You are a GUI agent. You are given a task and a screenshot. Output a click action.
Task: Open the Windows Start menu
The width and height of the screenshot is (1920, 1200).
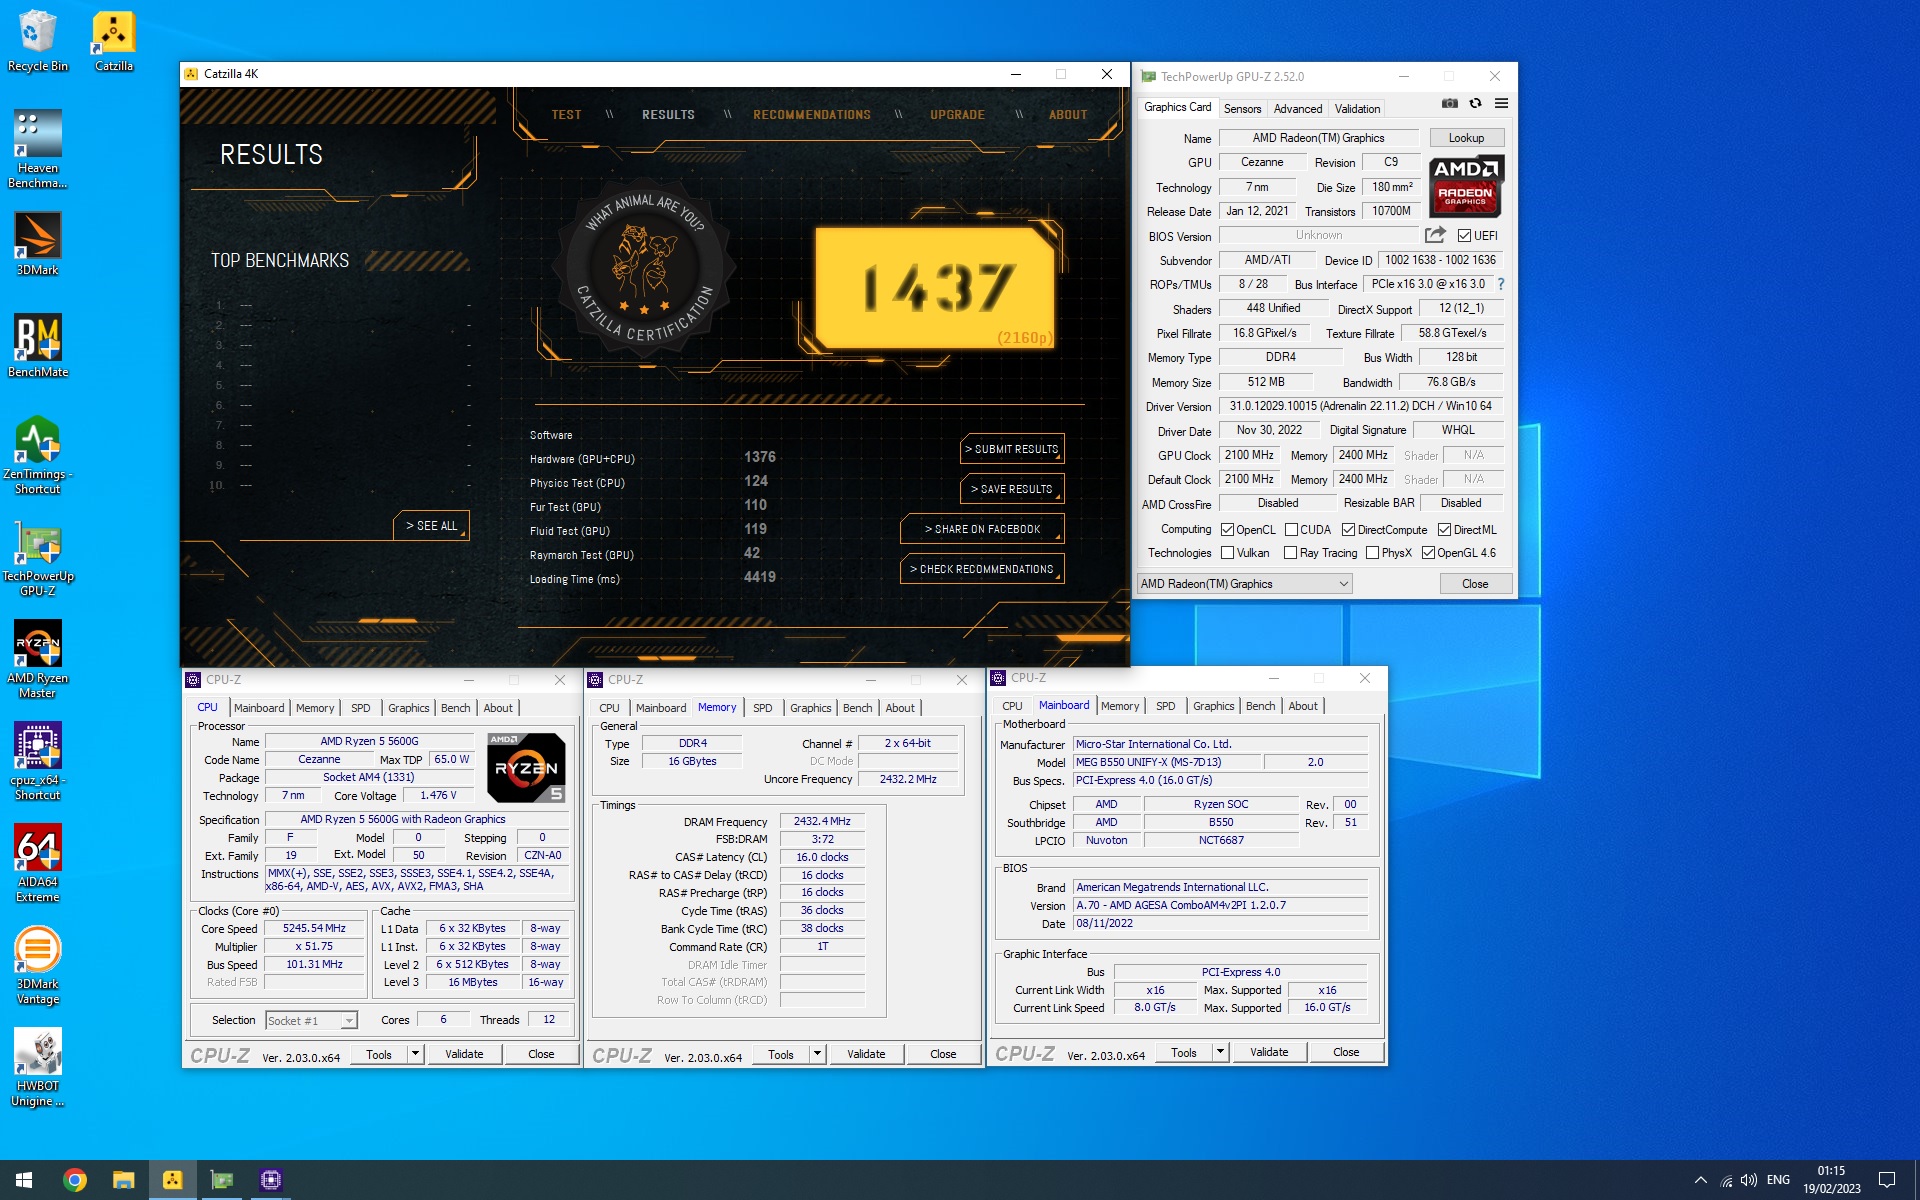[24, 1180]
